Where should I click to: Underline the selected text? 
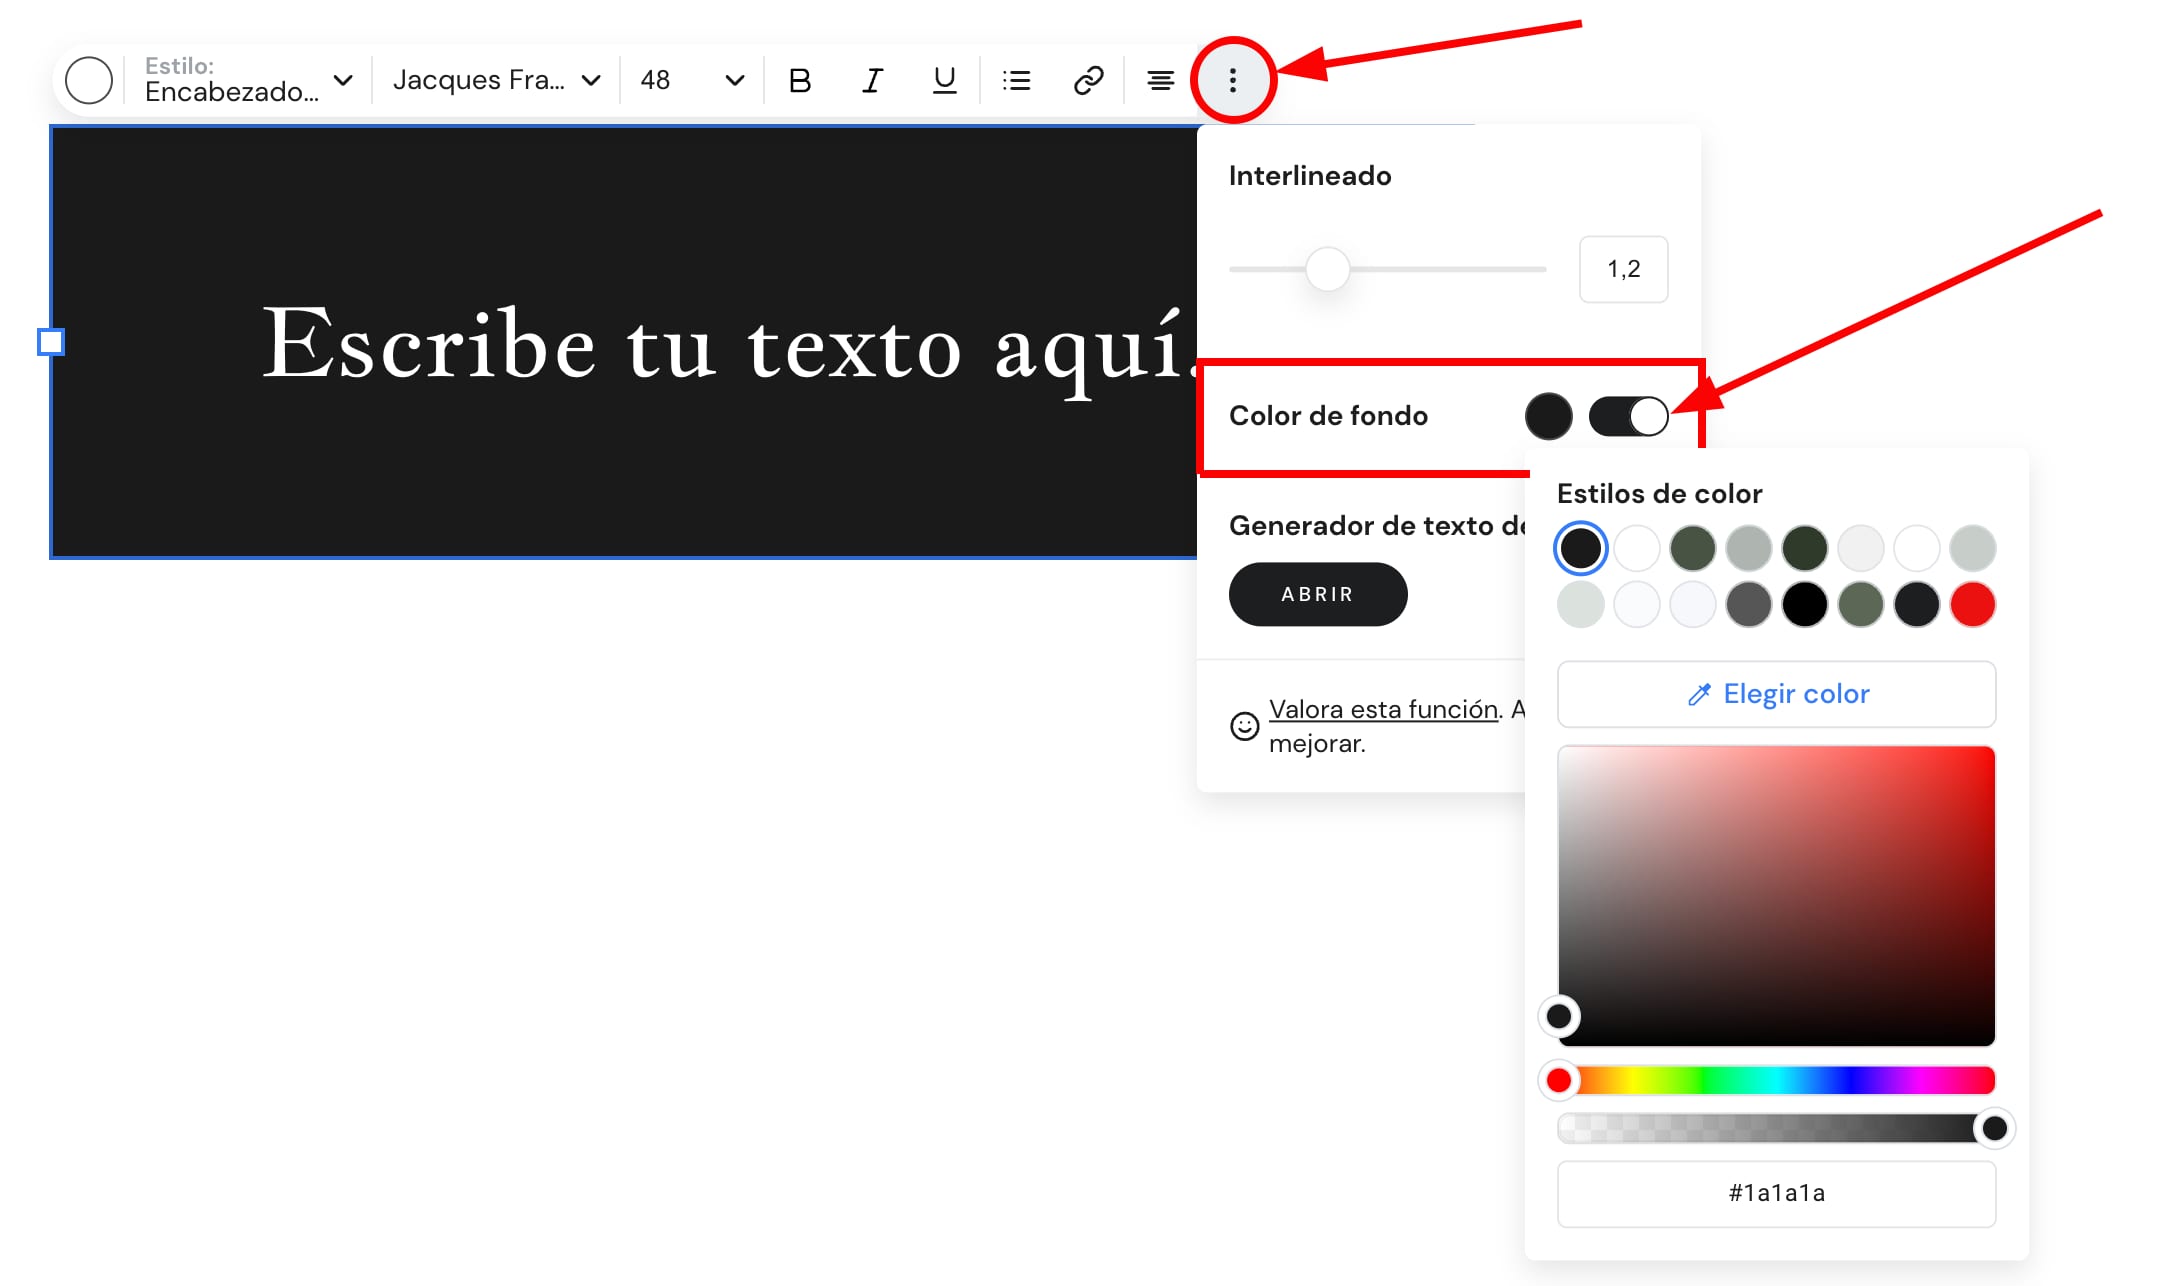point(944,80)
